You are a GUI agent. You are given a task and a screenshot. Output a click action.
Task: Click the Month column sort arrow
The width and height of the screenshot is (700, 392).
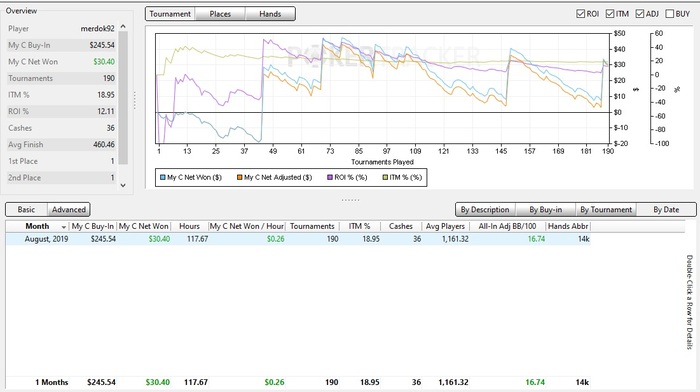tap(64, 227)
